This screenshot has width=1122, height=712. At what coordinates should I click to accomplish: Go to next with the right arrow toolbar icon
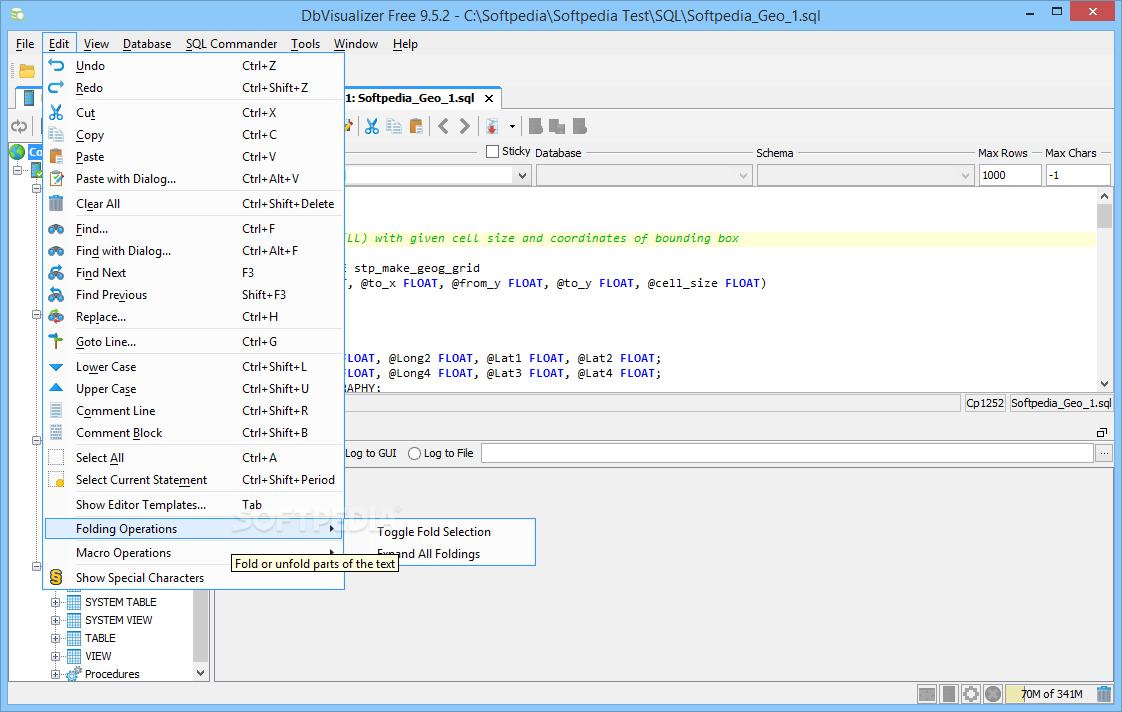click(x=464, y=127)
